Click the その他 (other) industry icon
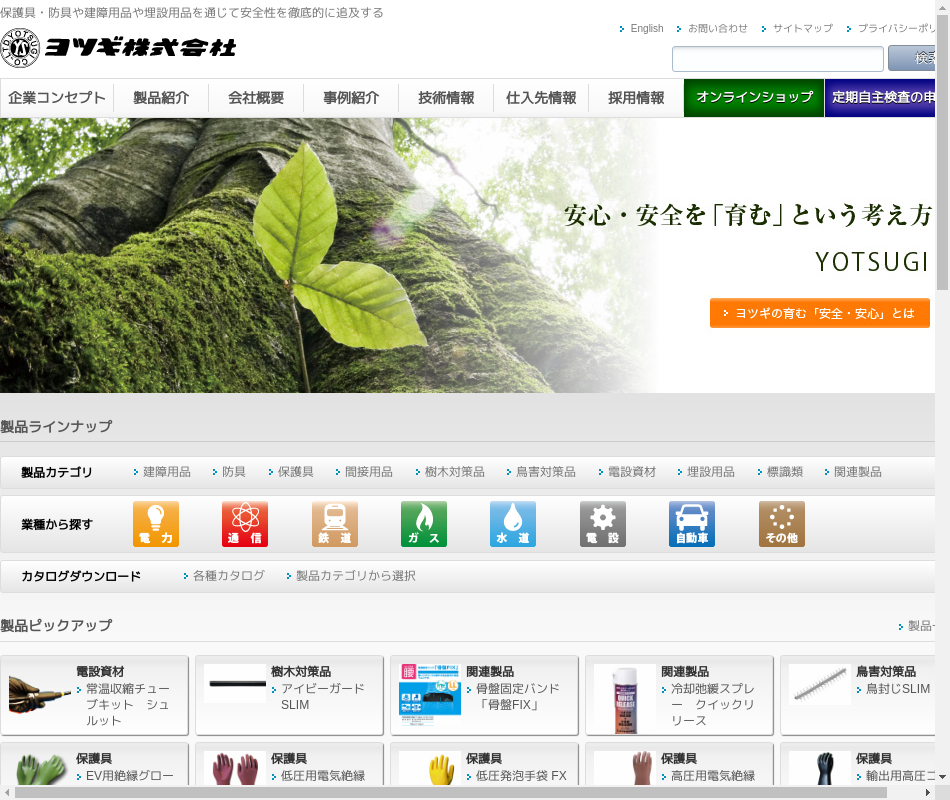 pyautogui.click(x=781, y=524)
